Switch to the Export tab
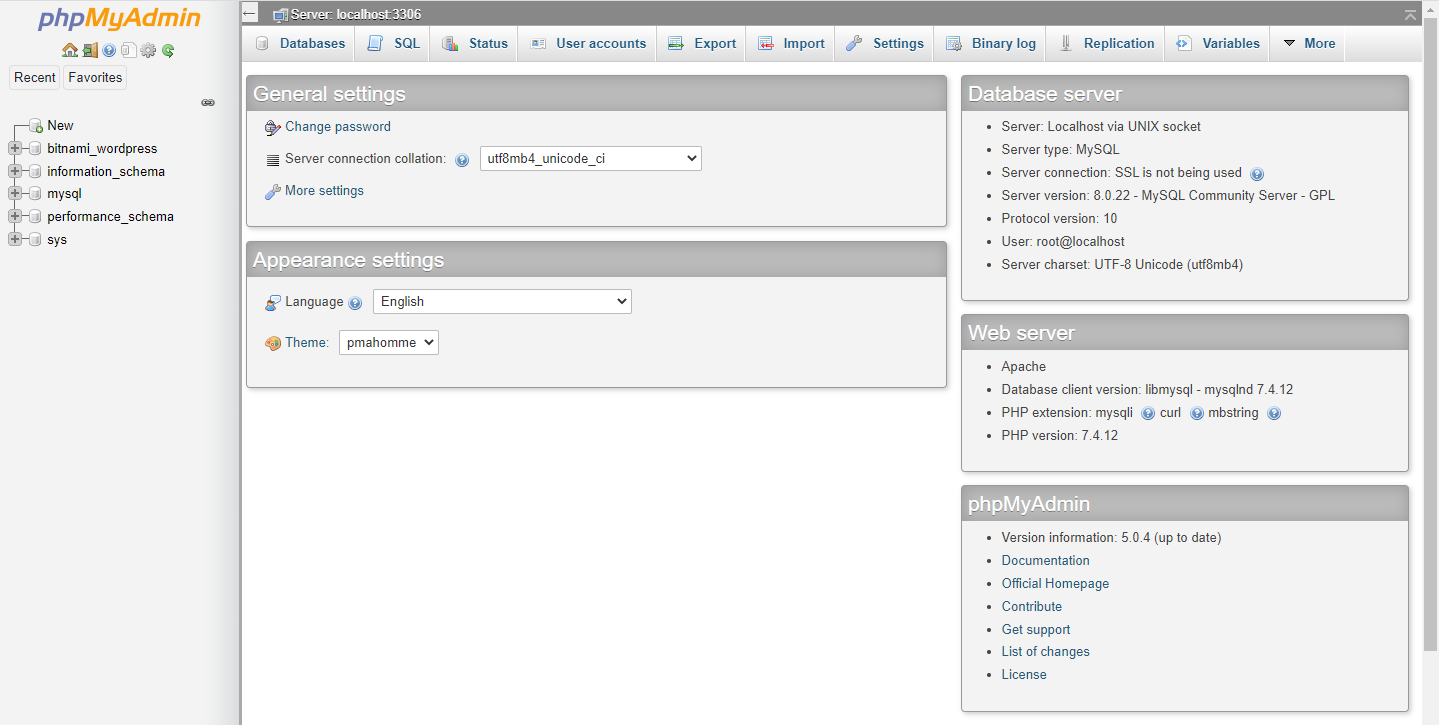This screenshot has height=725, width=1439. click(x=702, y=44)
